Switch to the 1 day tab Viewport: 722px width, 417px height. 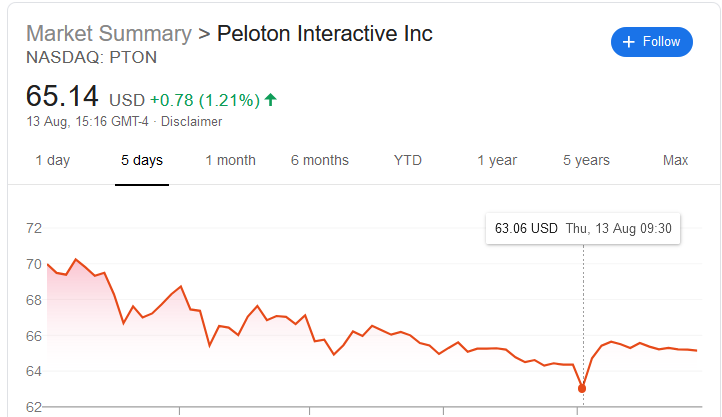(52, 160)
